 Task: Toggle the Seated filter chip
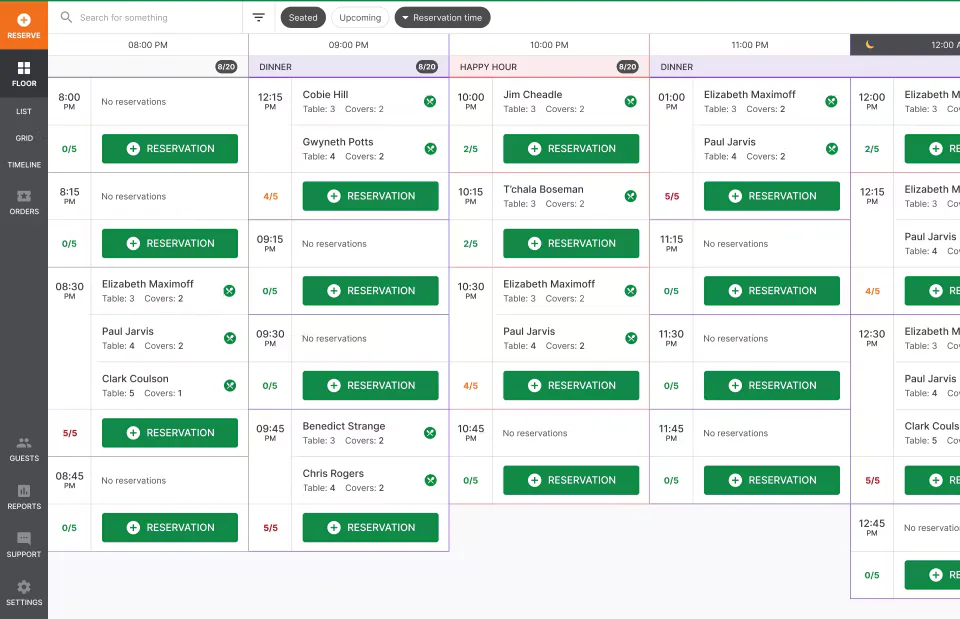[x=303, y=18]
